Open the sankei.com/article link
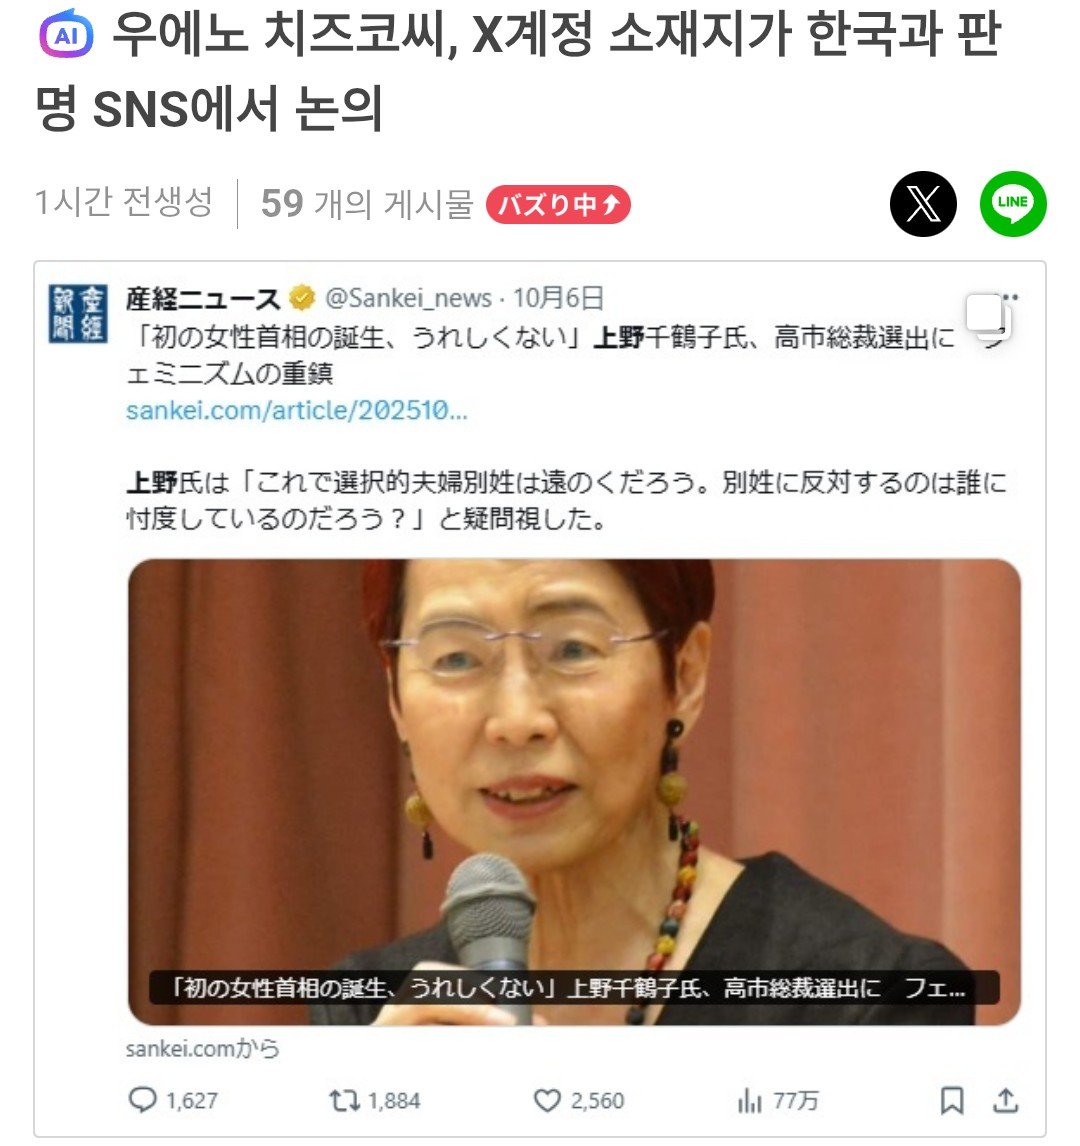 296,411
